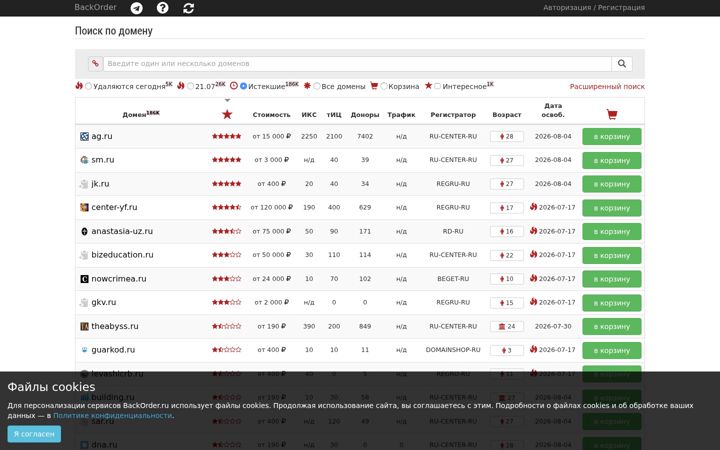
Task: Select the 'Удаляются сегодня' radio button
Action: pos(88,86)
